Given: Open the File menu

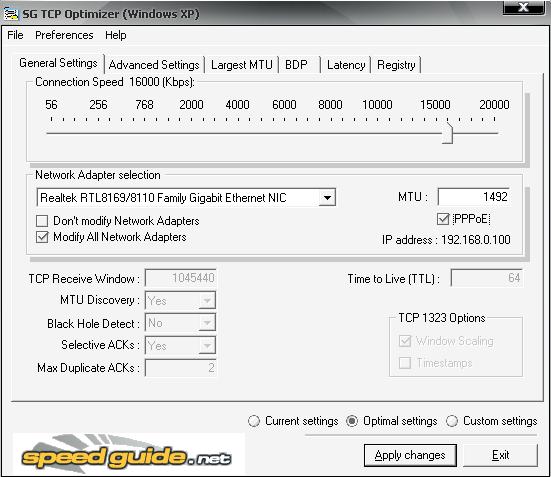Looking at the screenshot, I should point(15,35).
